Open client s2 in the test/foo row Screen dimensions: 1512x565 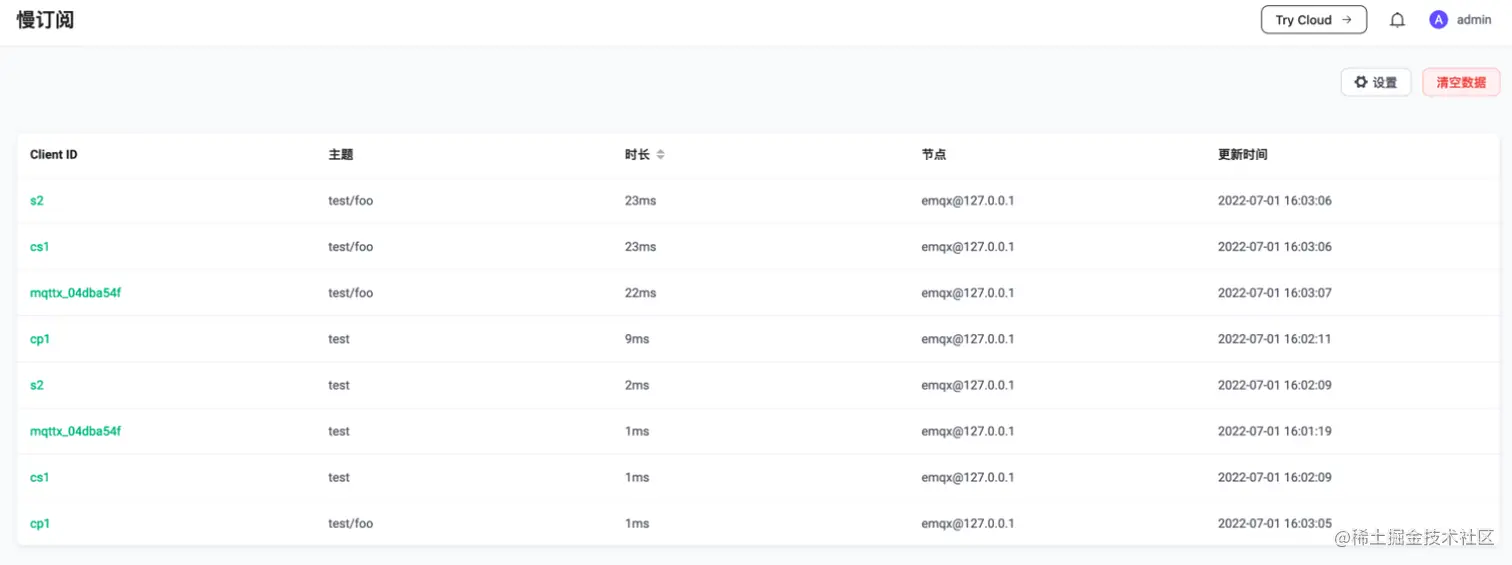37,201
